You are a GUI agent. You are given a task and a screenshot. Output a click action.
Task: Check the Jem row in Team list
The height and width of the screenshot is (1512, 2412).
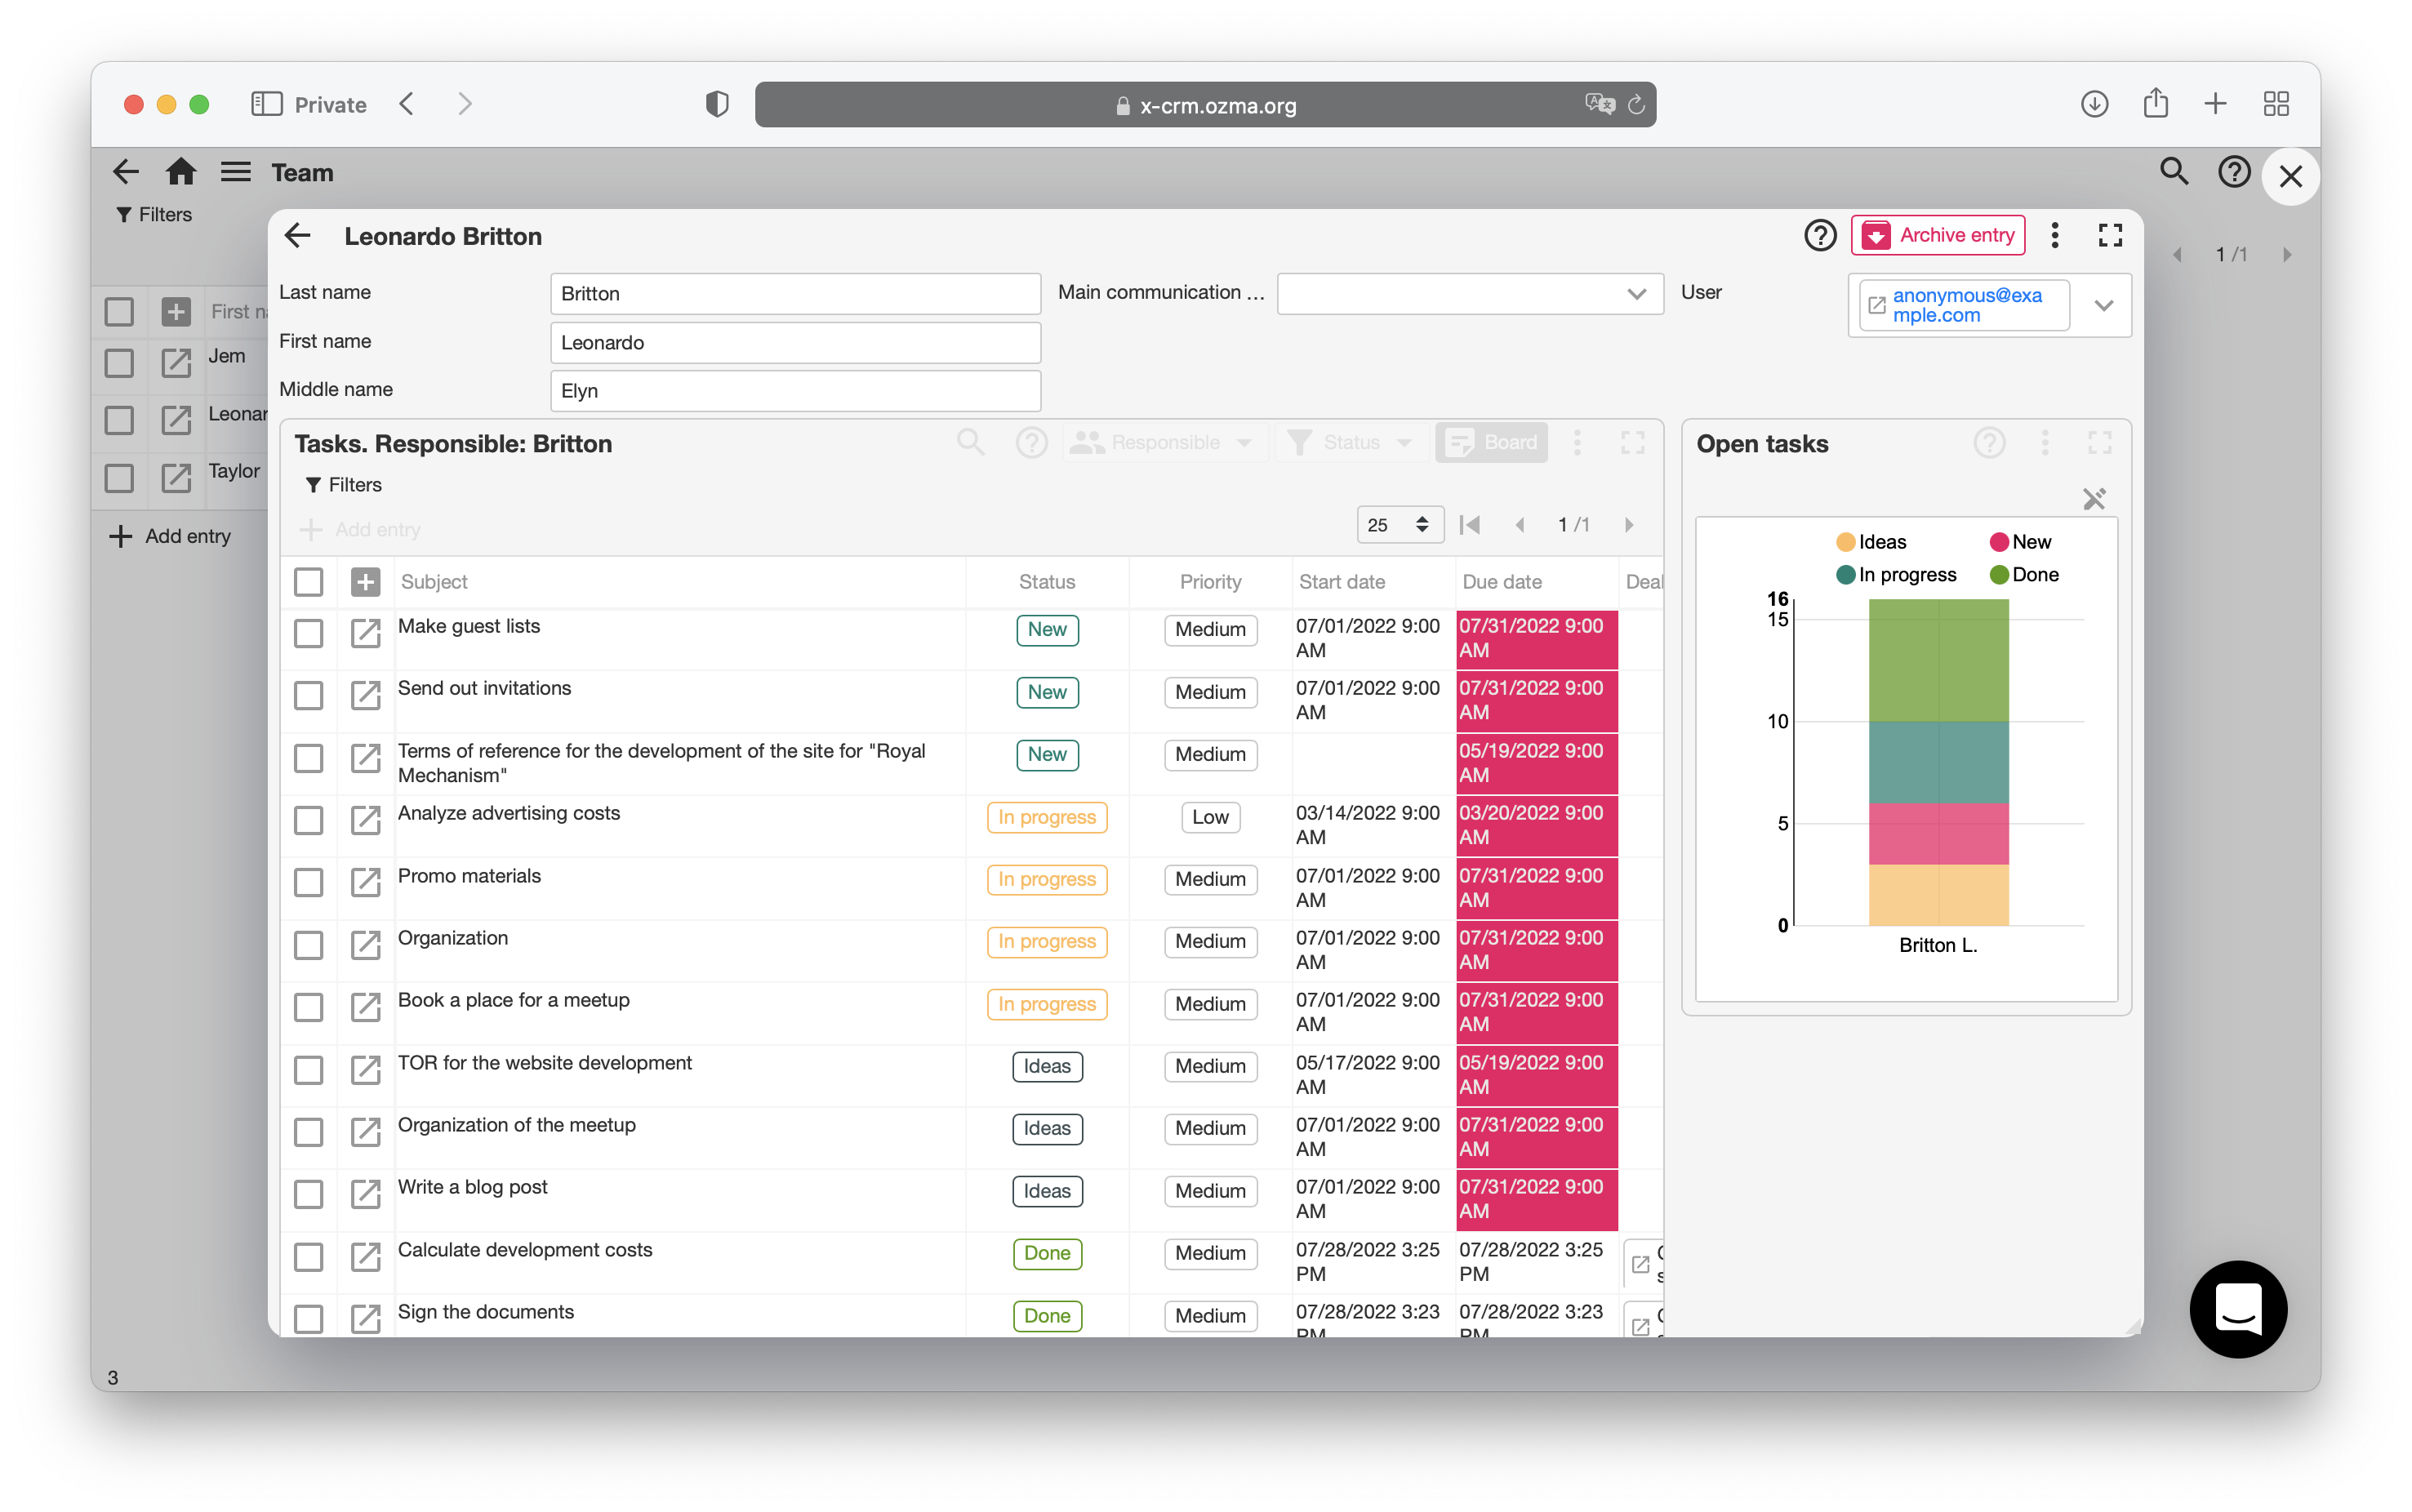click(119, 363)
